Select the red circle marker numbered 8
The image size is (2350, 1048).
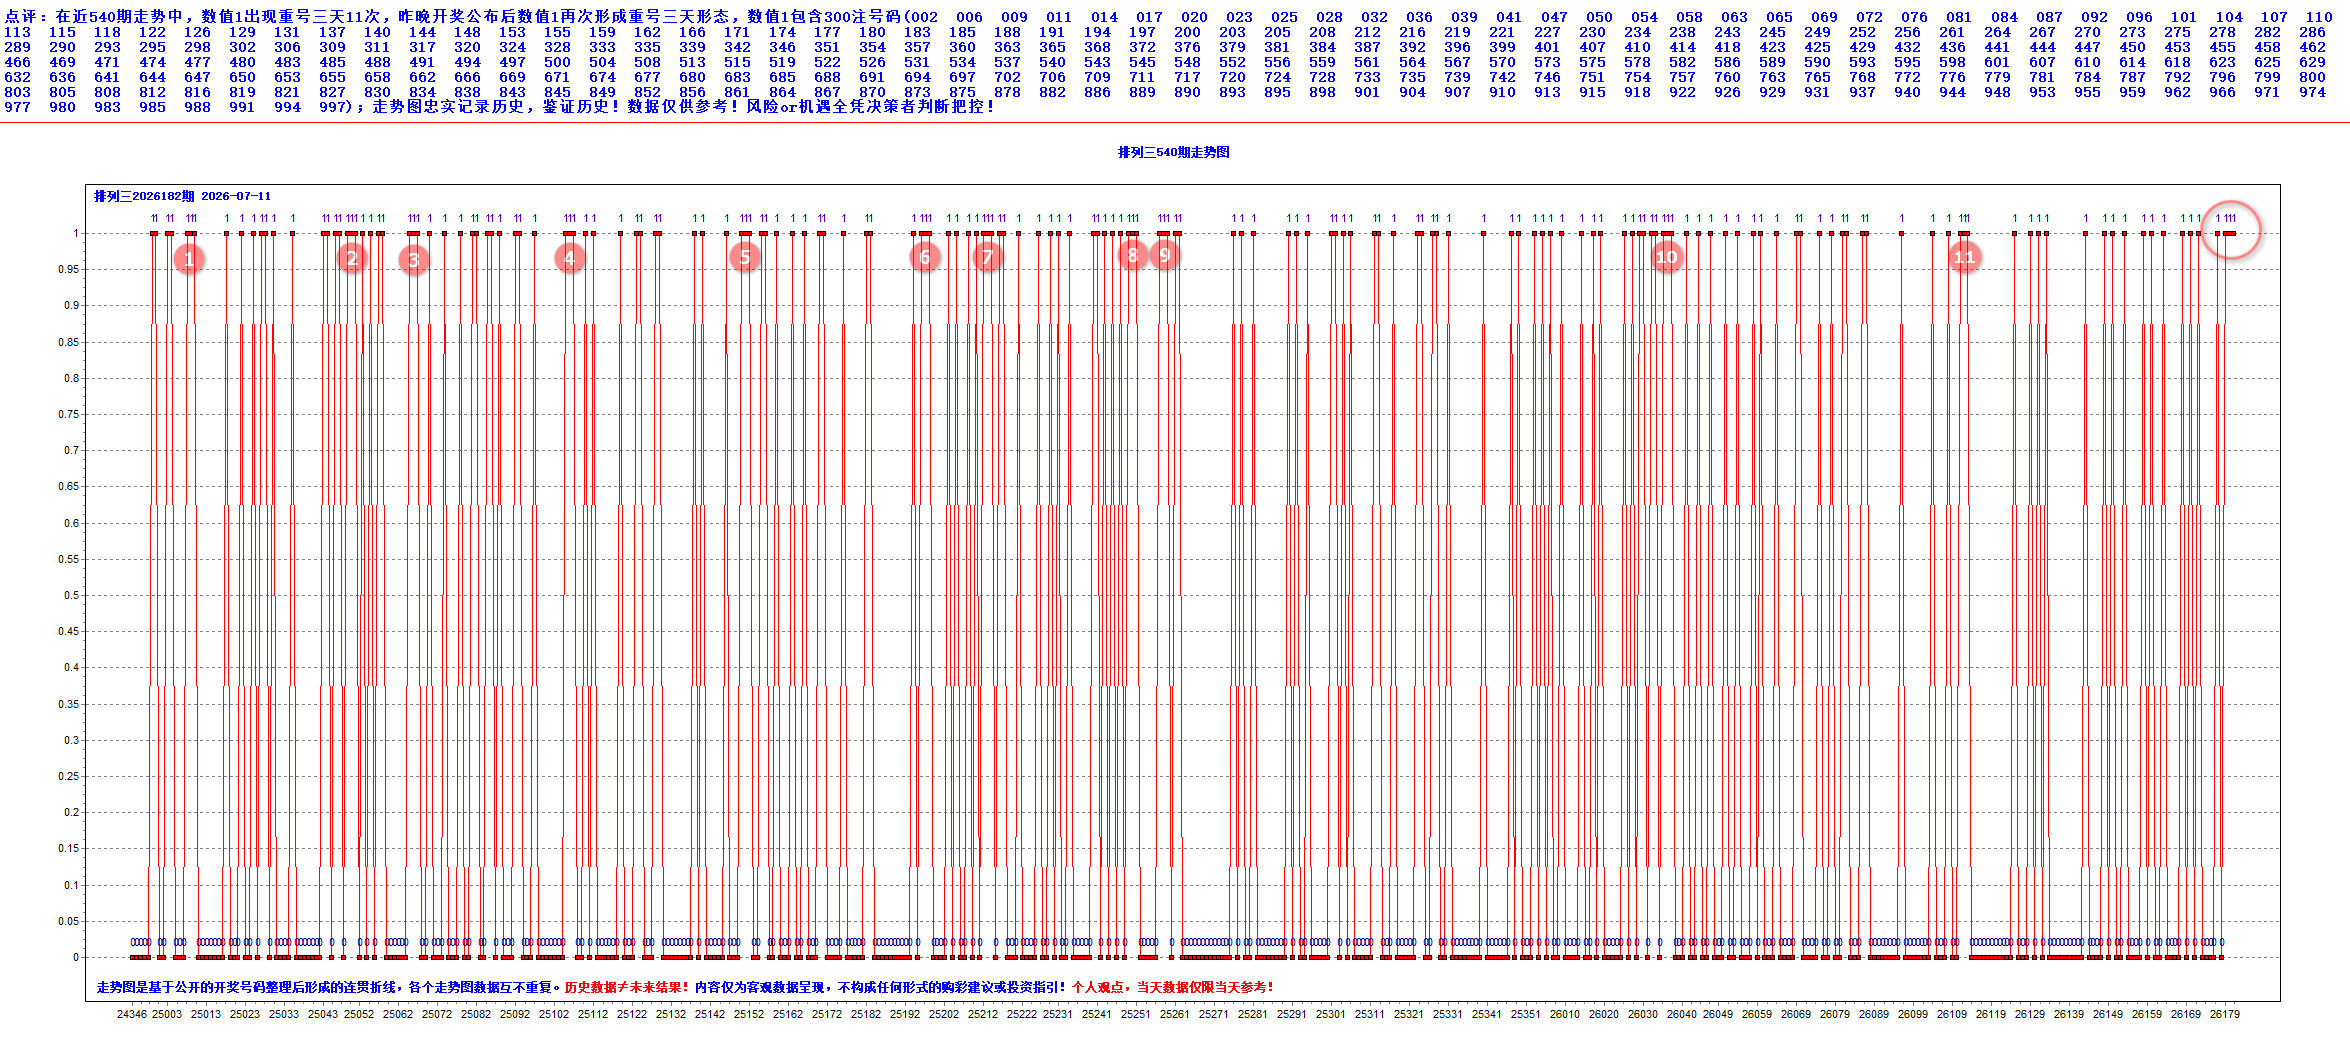pos(1132,255)
